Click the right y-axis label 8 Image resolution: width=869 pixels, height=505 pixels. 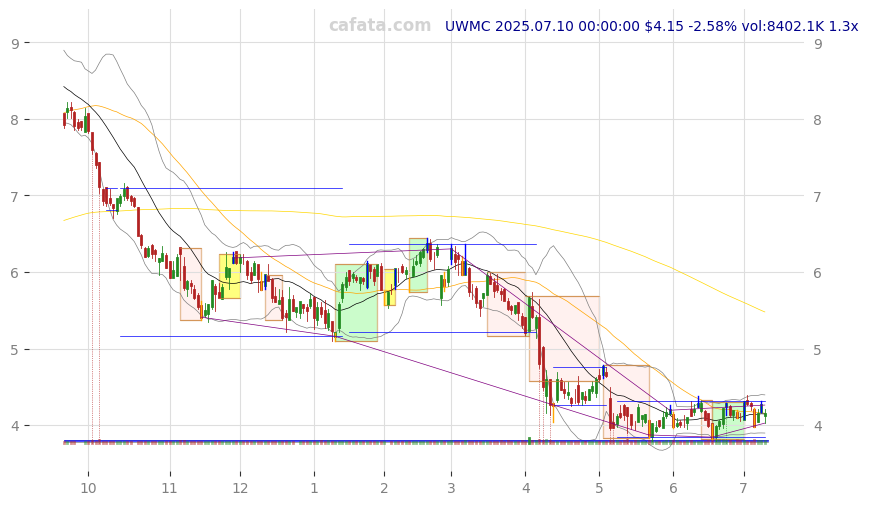pyautogui.click(x=817, y=120)
